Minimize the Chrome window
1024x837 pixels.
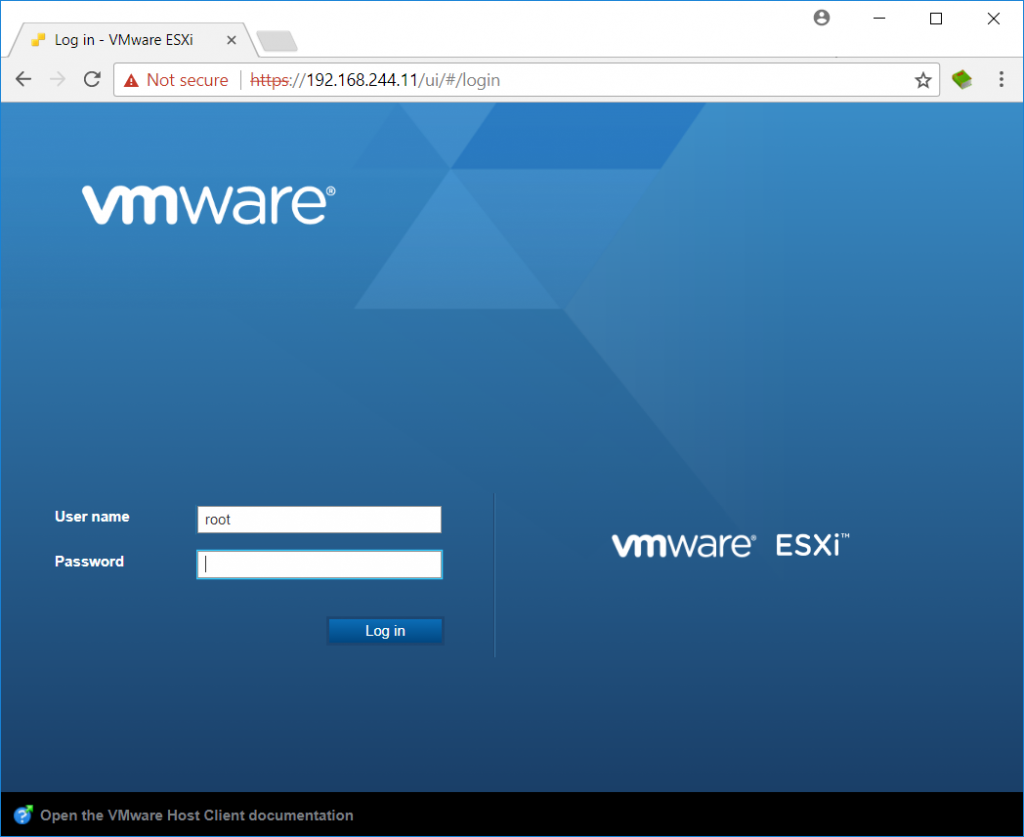tap(879, 18)
